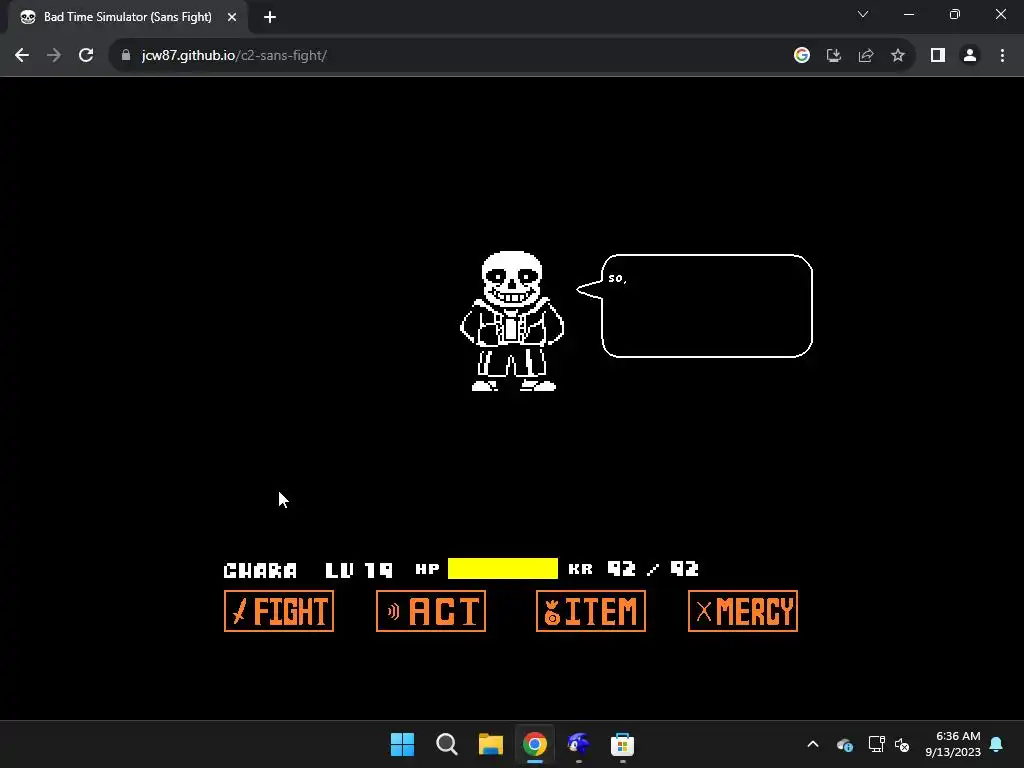Bookmark this page with the star icon
Screen dimensions: 1024x768
coord(898,56)
